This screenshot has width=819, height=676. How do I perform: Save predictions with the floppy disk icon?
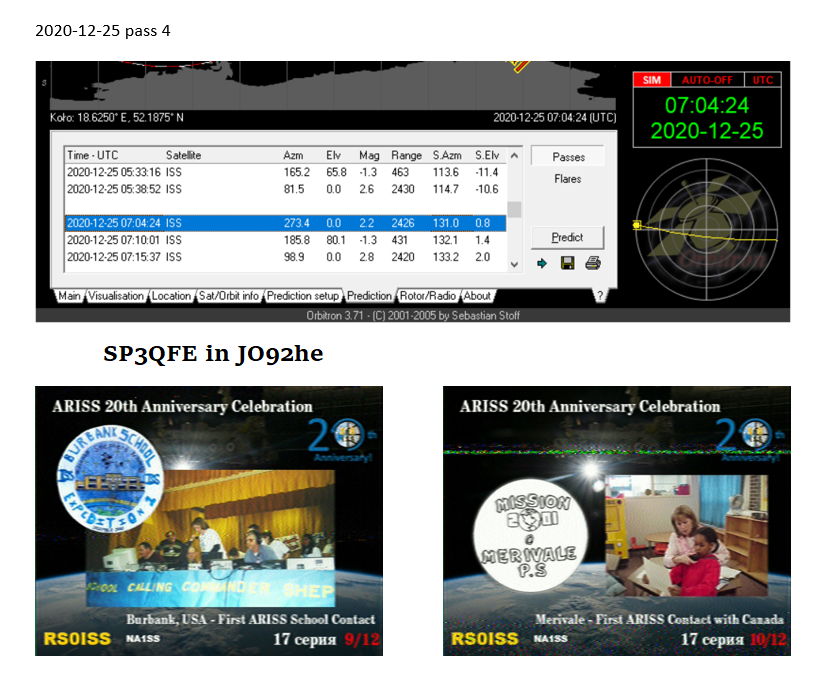[567, 263]
